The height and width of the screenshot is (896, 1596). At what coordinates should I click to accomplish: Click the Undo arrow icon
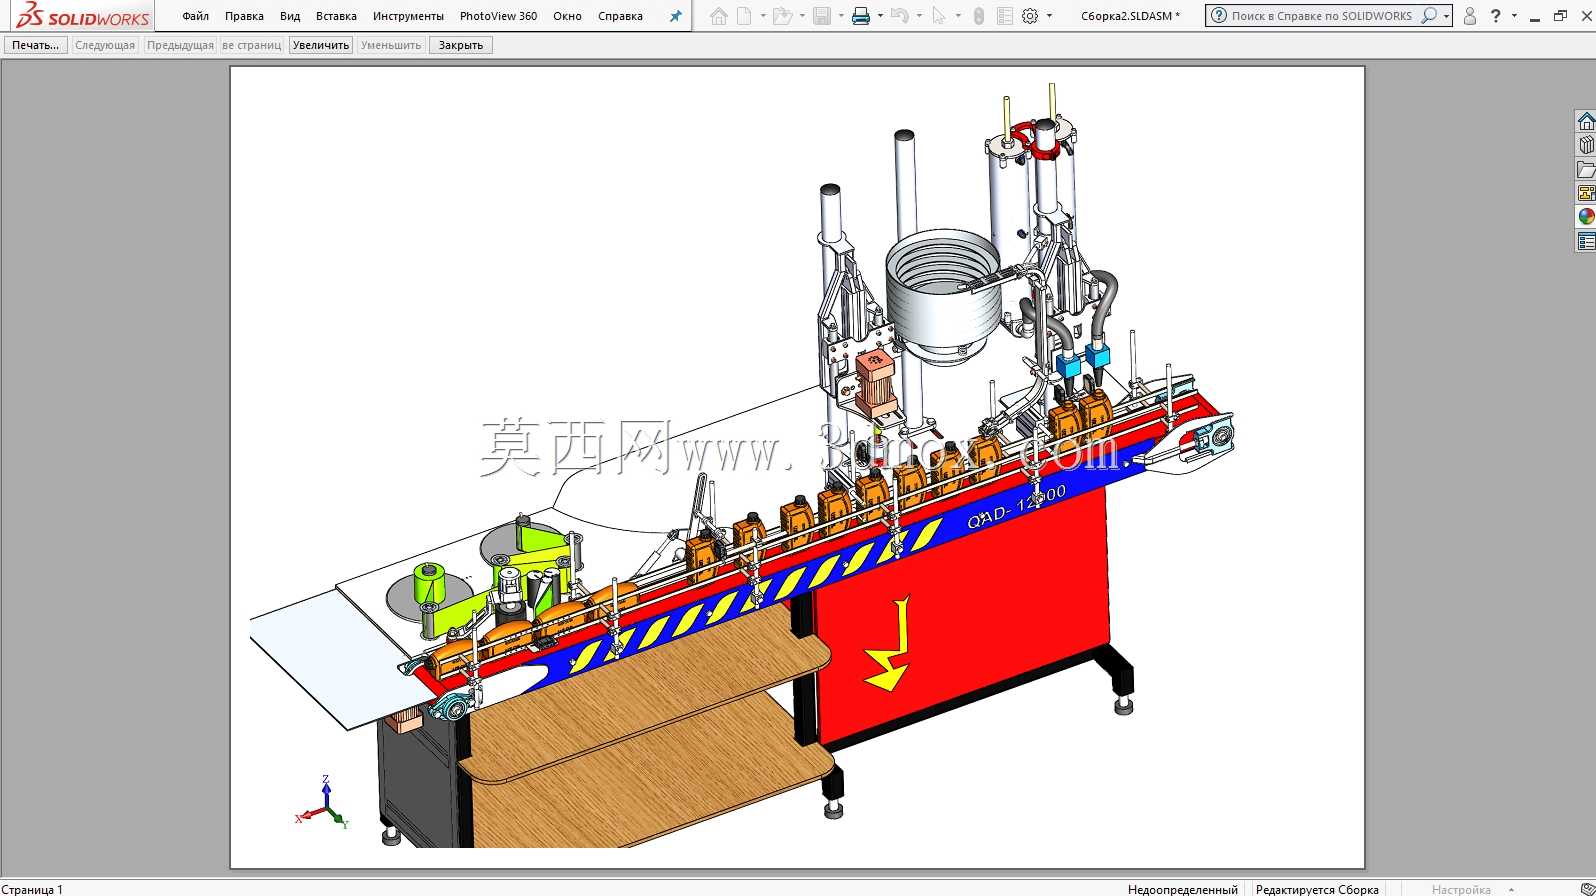pos(900,16)
